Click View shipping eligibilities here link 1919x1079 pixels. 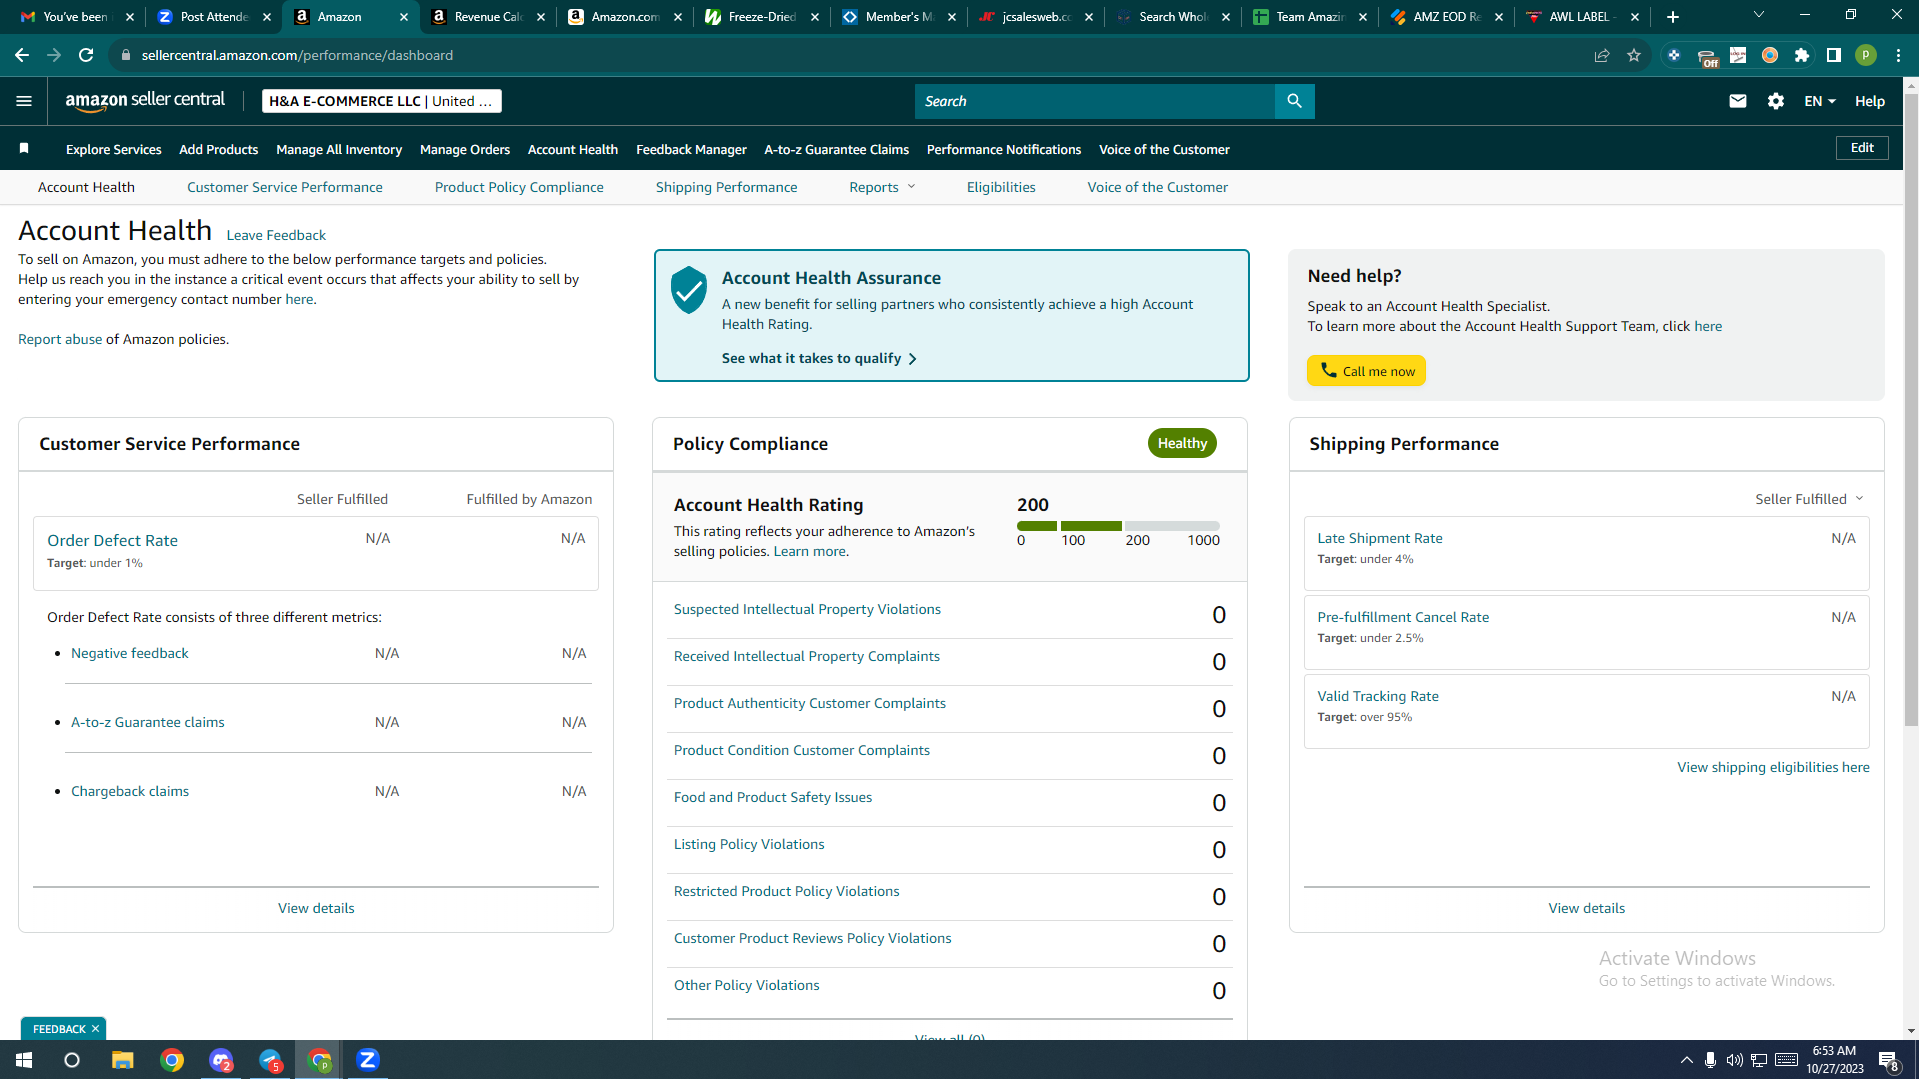pyautogui.click(x=1773, y=767)
